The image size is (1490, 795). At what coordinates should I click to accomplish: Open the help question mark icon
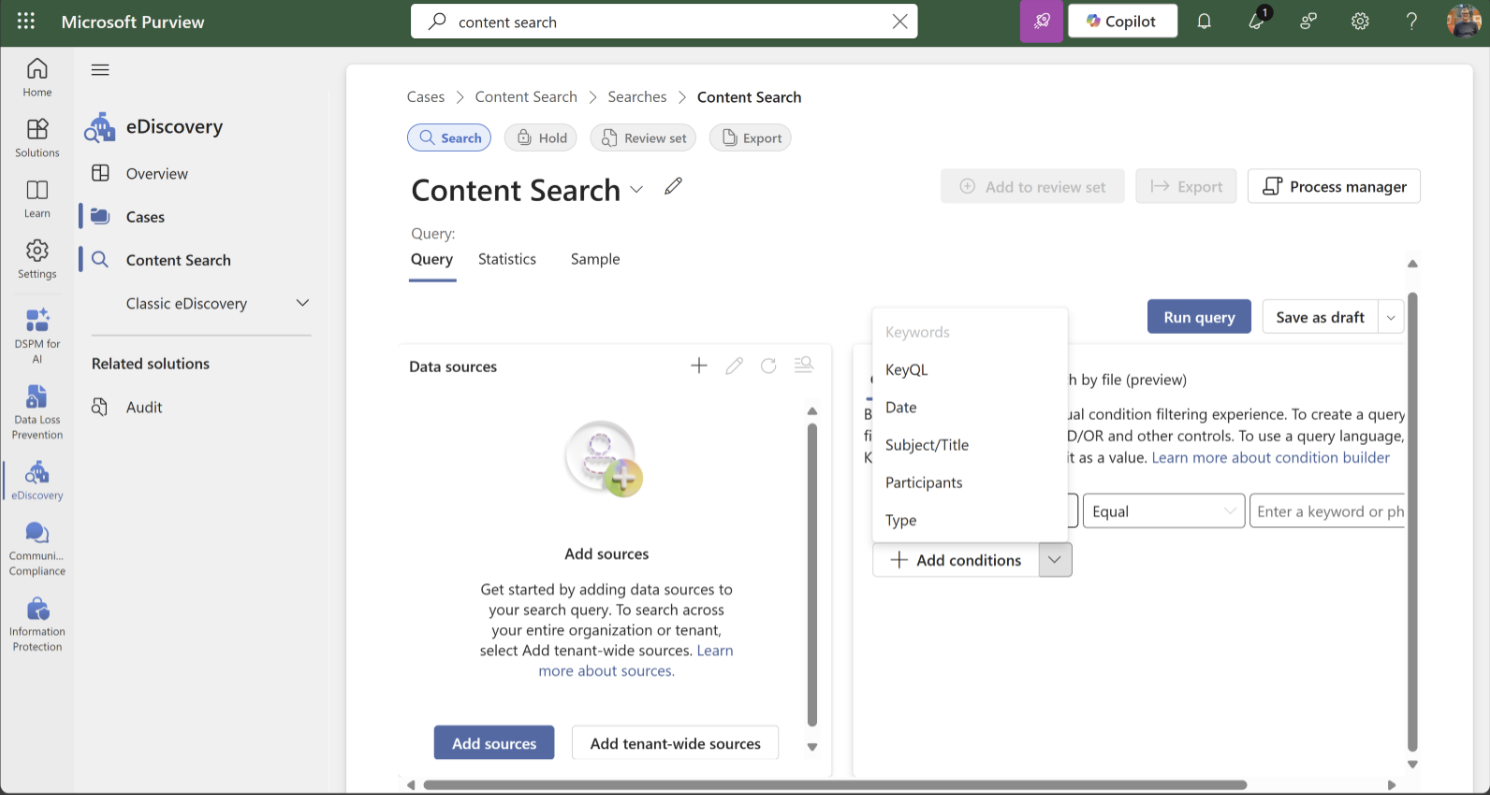1411,21
